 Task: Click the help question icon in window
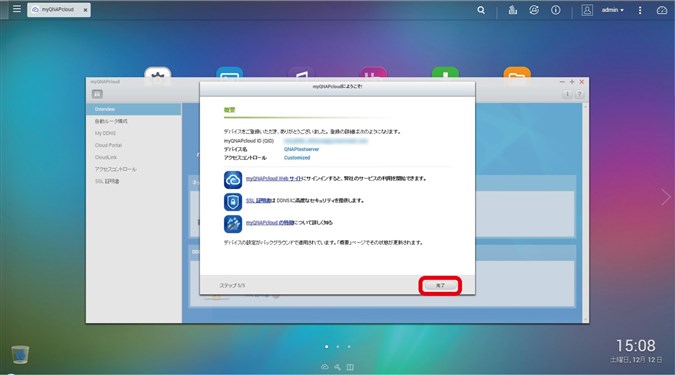tap(579, 94)
